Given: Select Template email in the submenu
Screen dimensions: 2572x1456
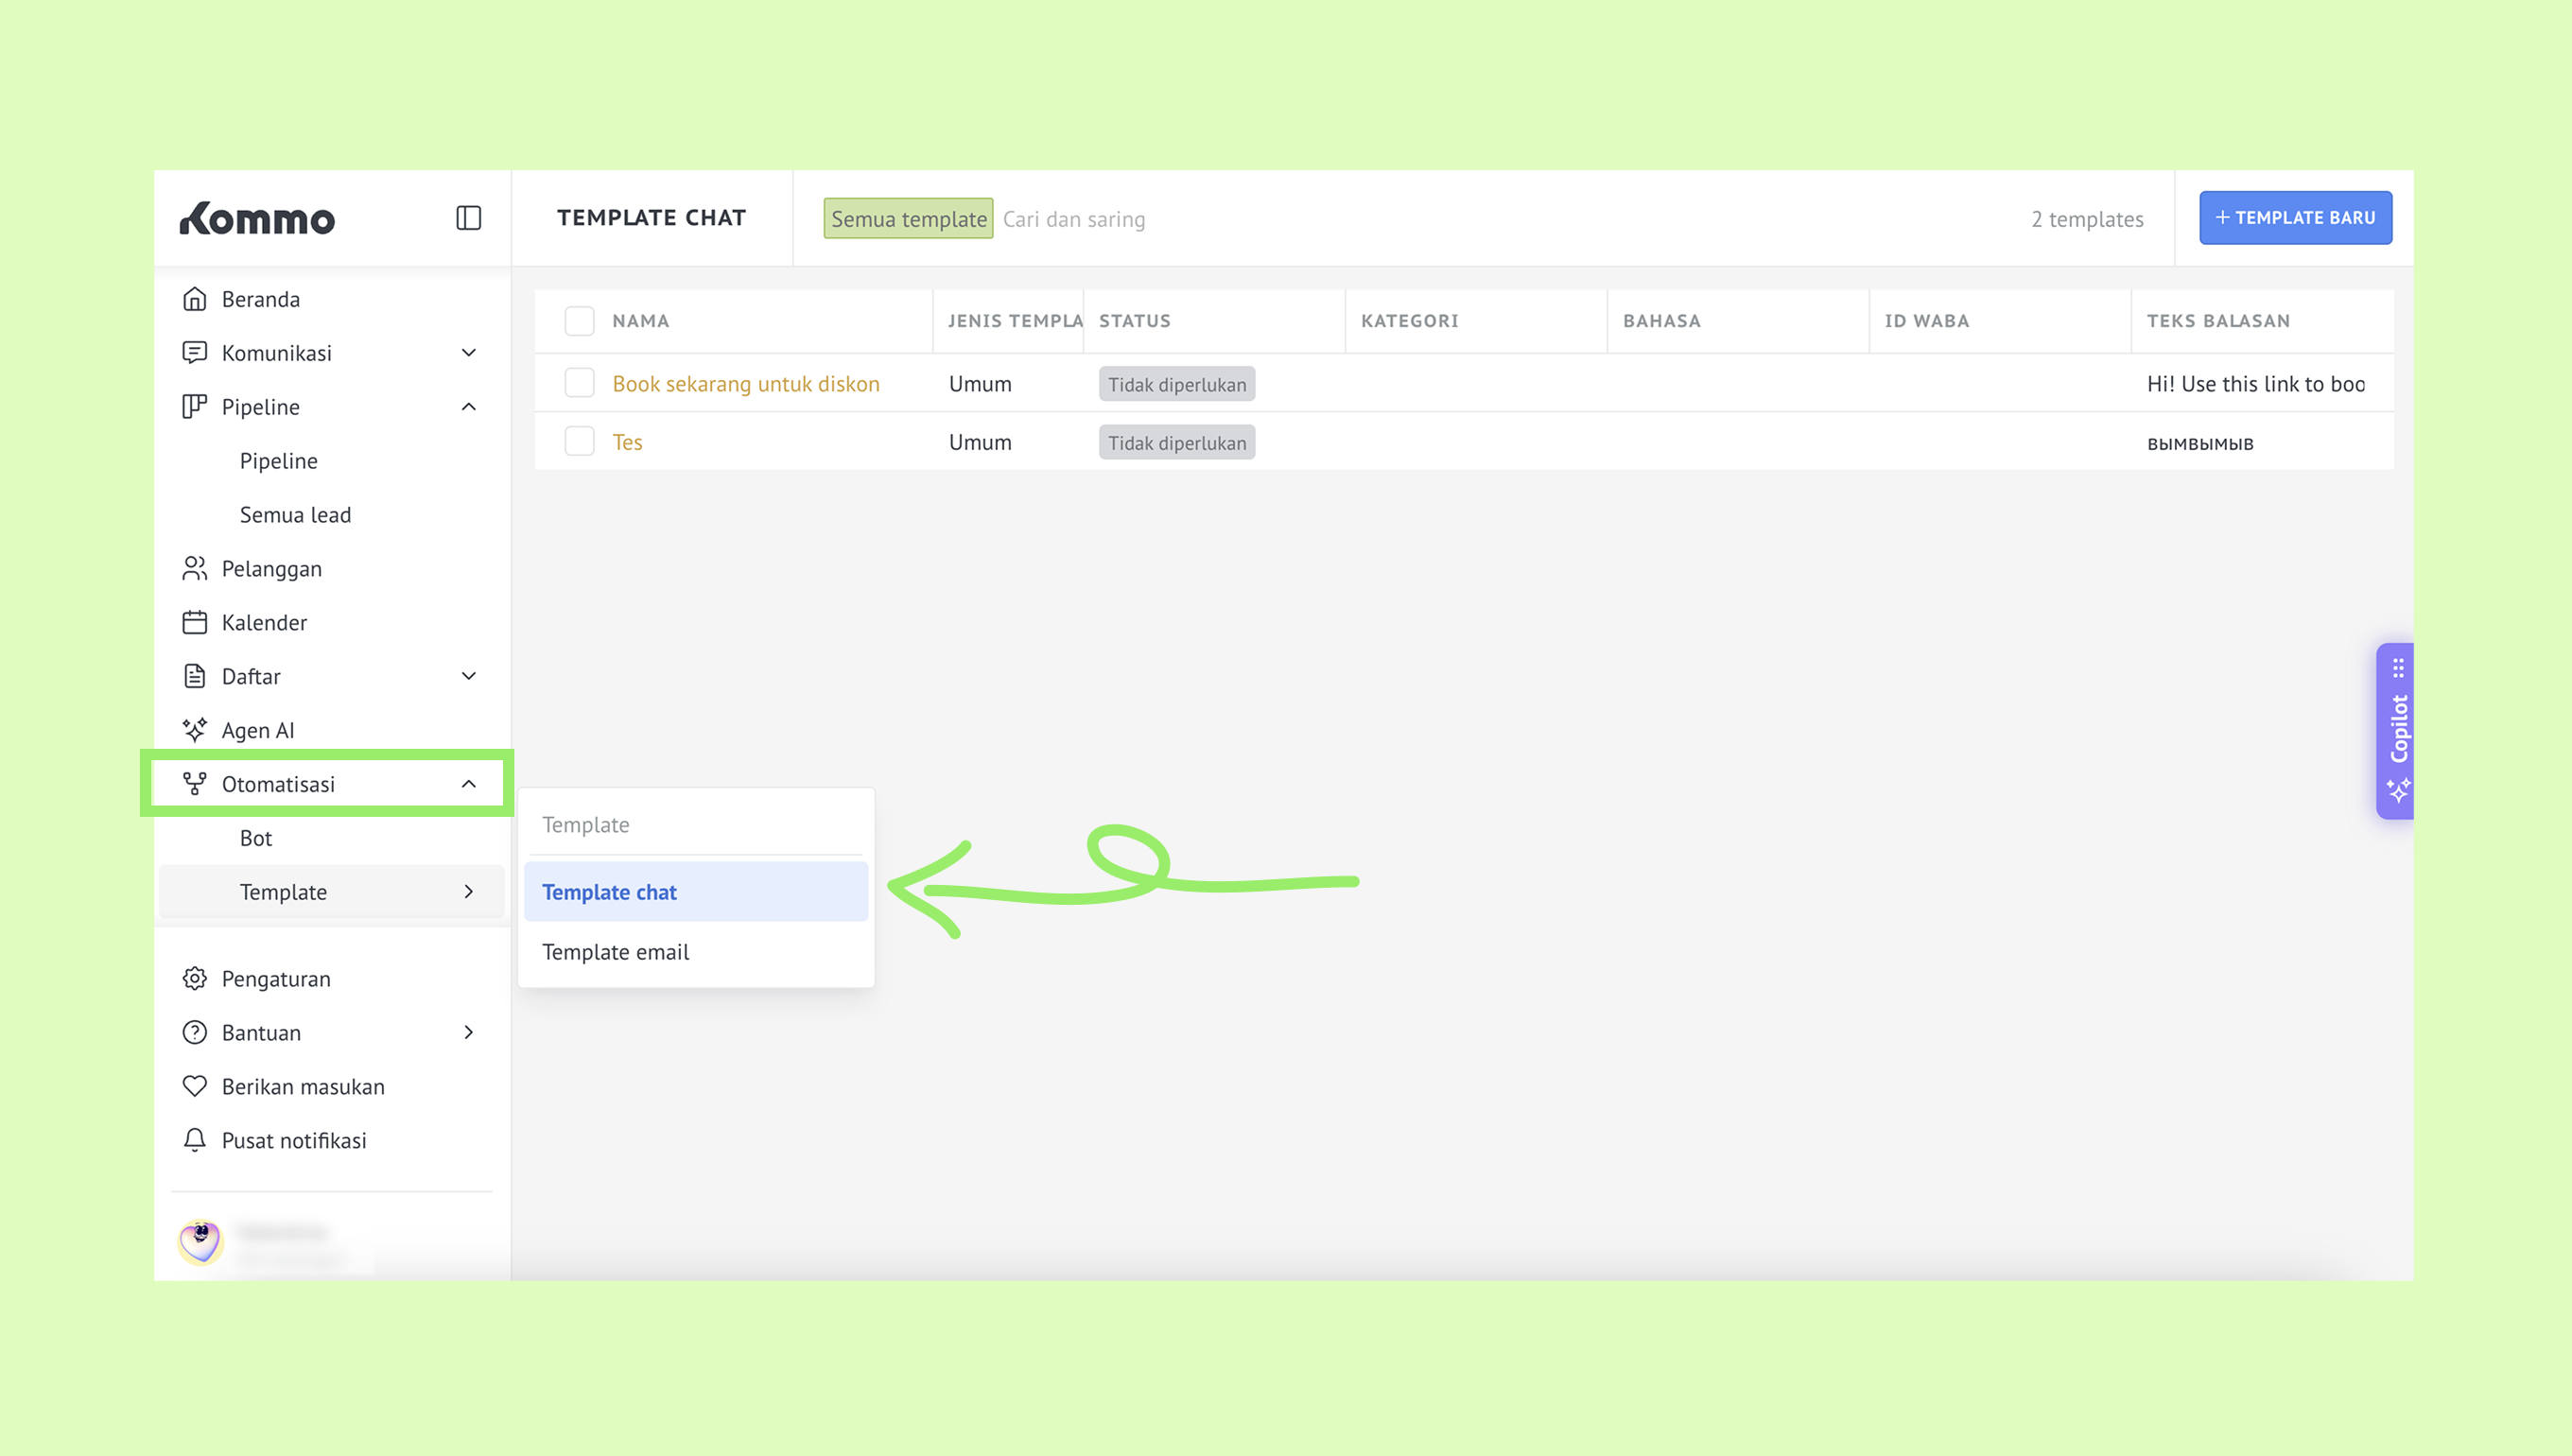Looking at the screenshot, I should click(696, 952).
